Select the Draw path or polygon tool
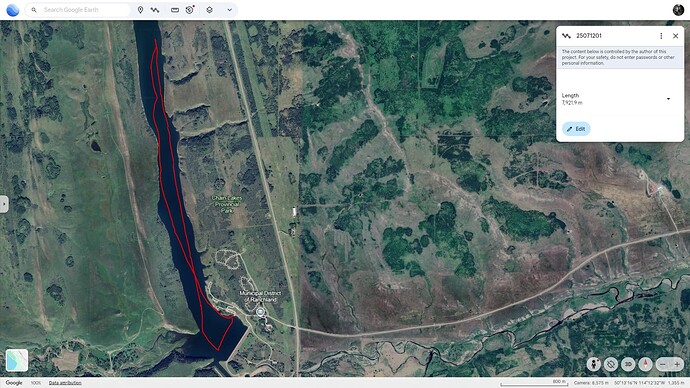 click(155, 10)
